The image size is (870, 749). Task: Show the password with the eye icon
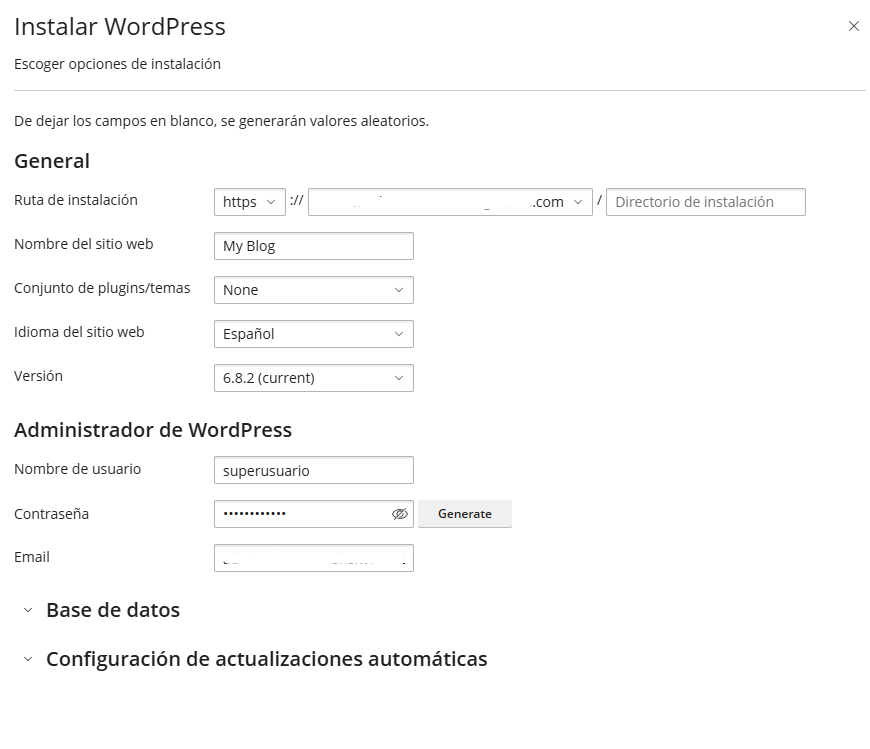[x=400, y=514]
